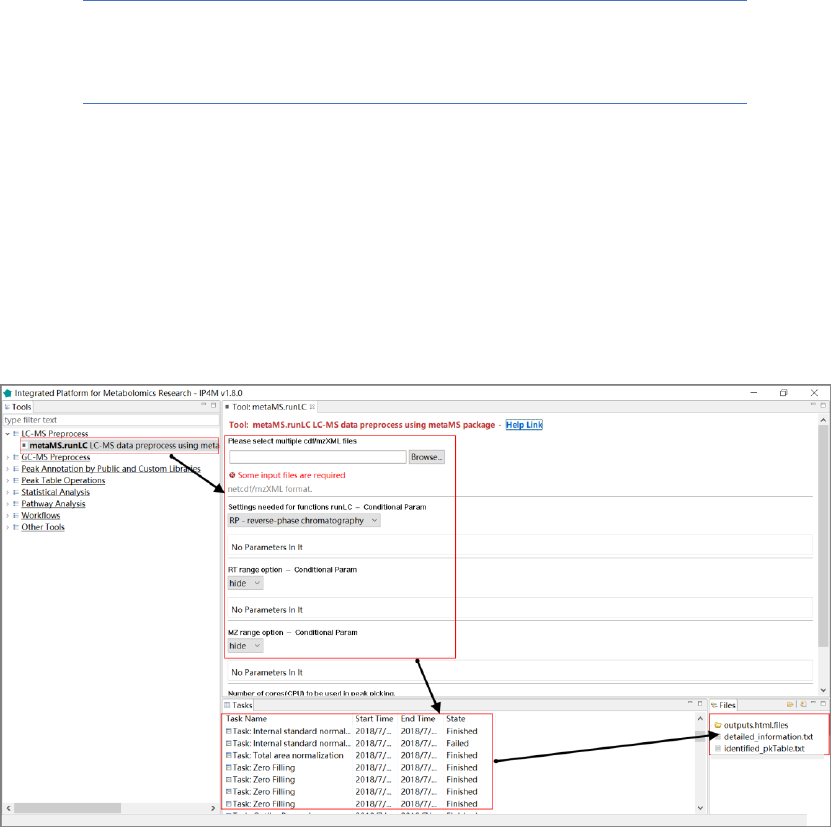
Task: Expand the GC-MS Preprocess tree node
Action: coord(7,457)
